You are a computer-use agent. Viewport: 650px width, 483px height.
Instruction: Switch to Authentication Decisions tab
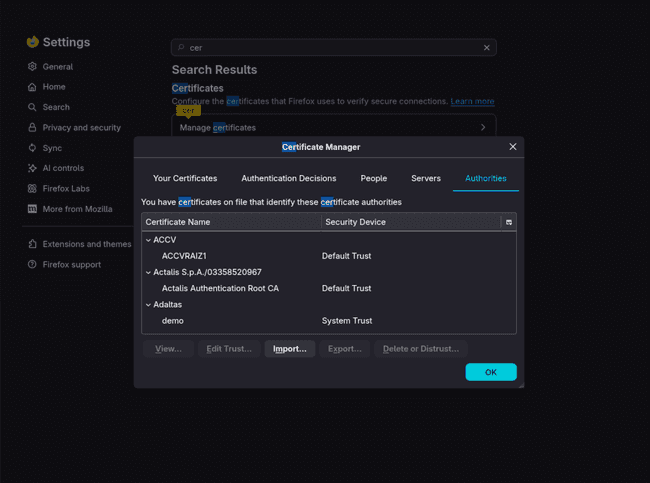click(x=289, y=179)
